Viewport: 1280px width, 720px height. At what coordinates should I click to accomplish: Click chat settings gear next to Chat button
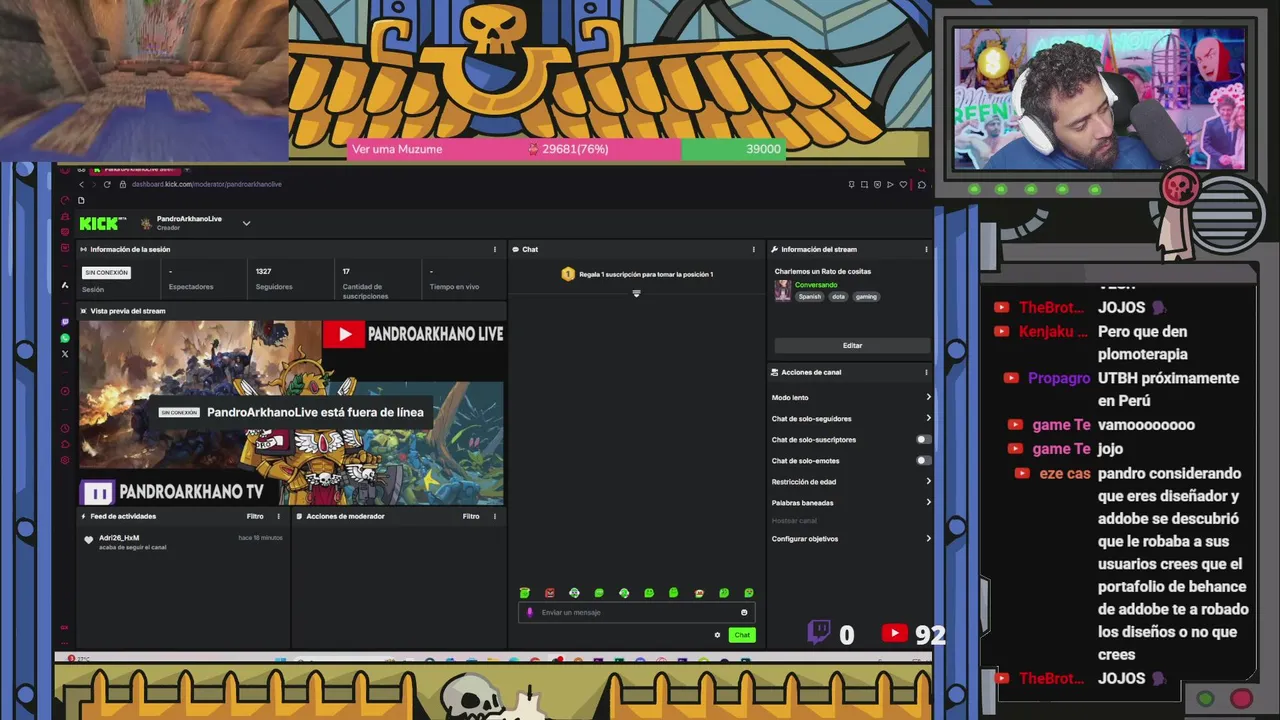coord(717,635)
